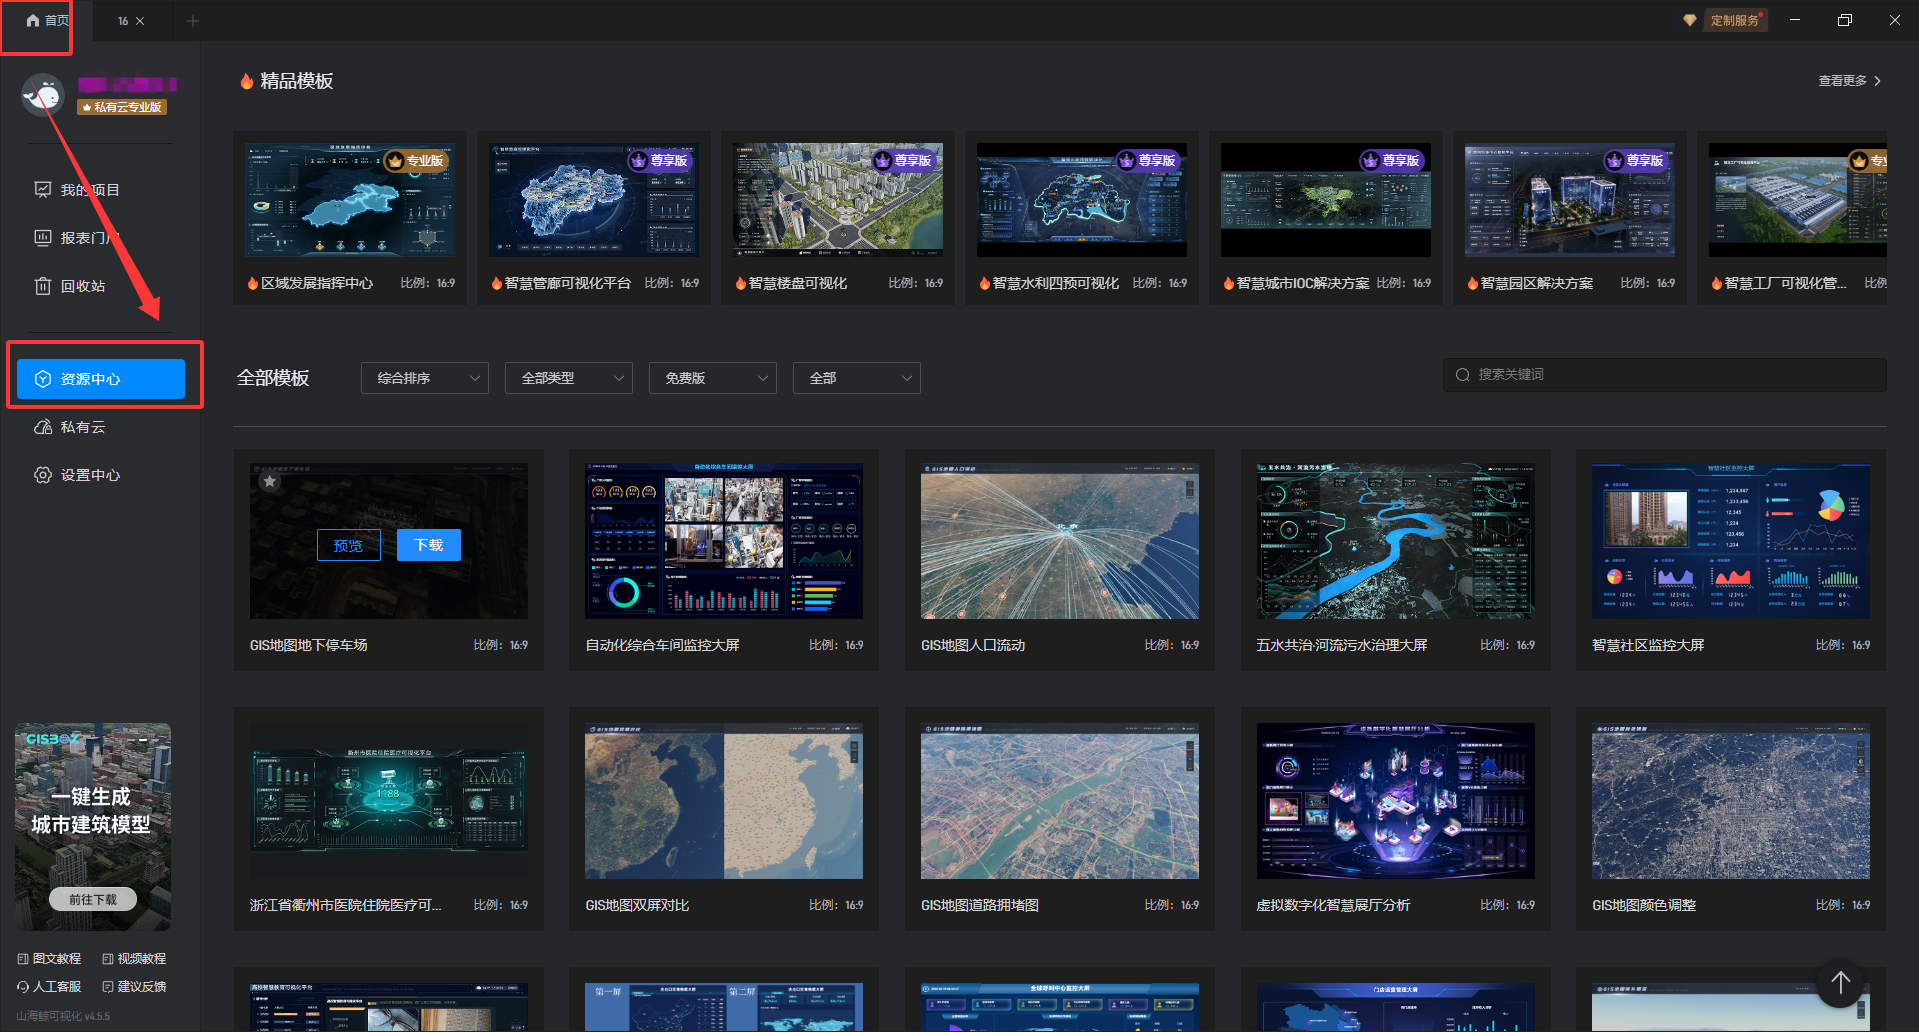The image size is (1919, 1032).
Task: Click the 尊享版 badge on 智慧城市IOC解决方案
Action: coord(1392,161)
